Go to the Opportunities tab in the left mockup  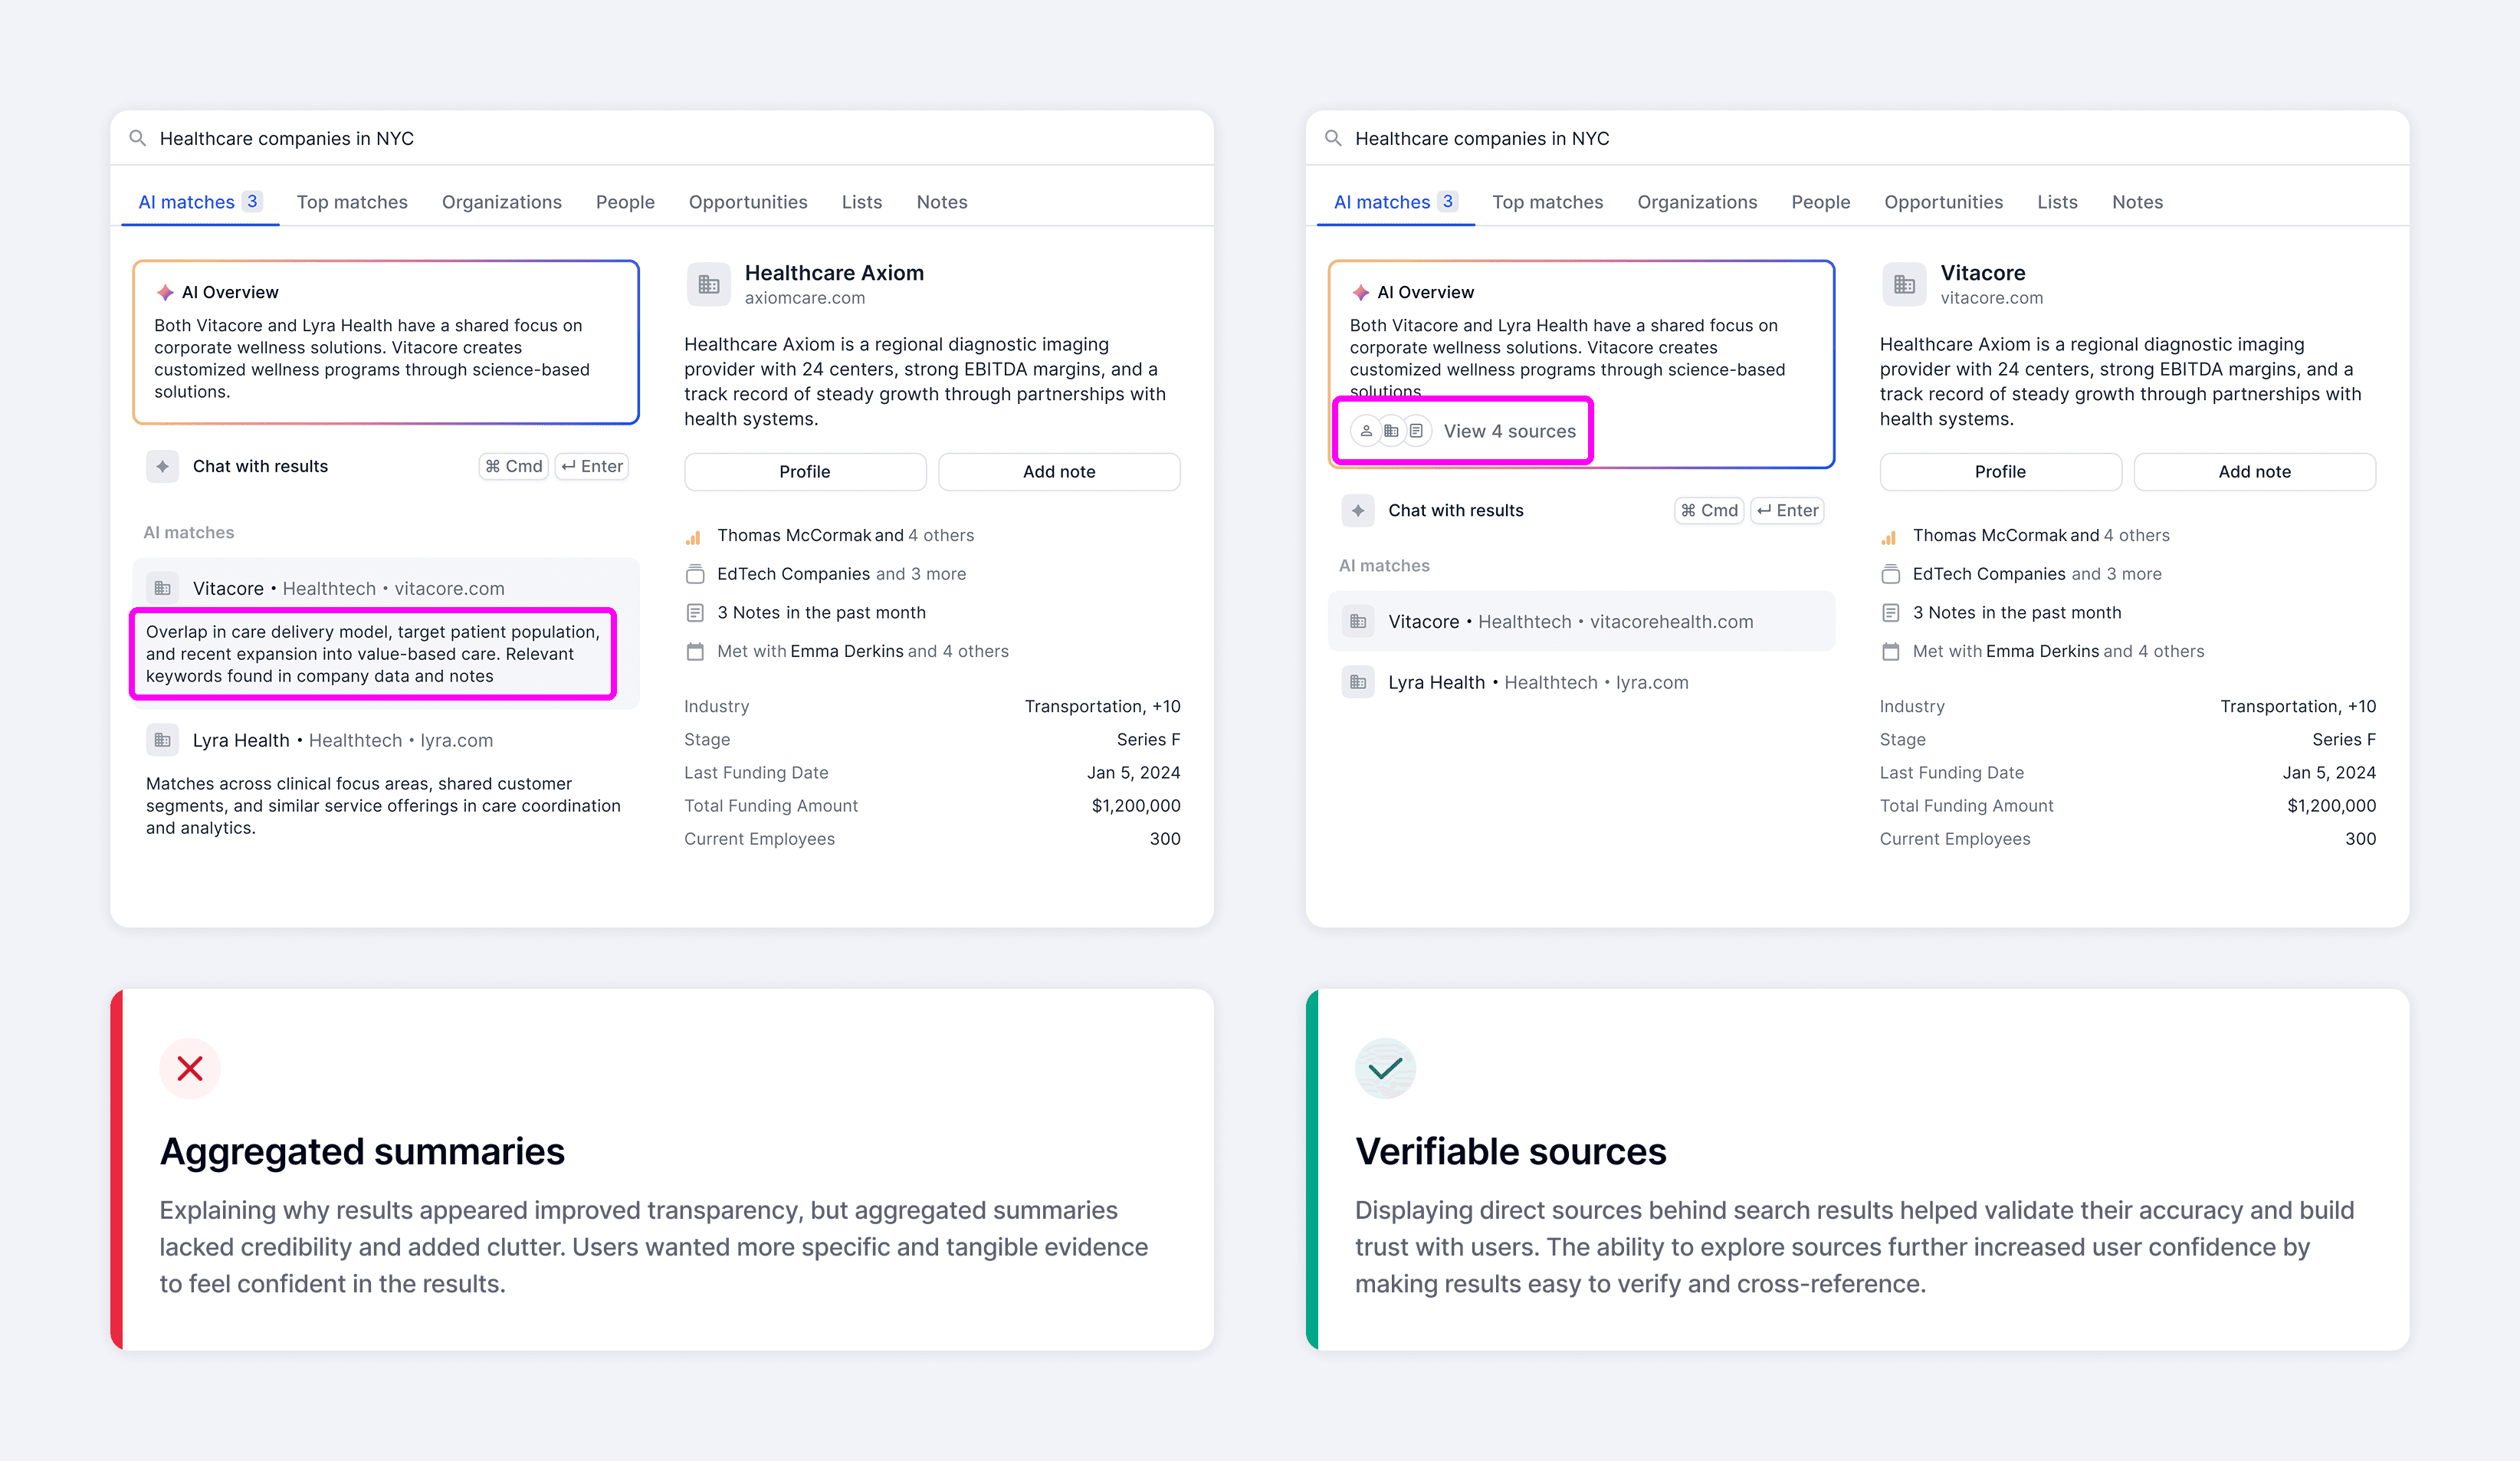pos(748,202)
